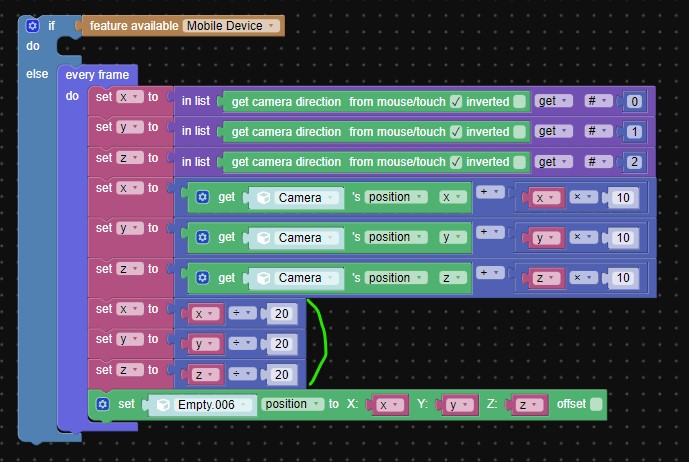Screen dimensions: 689x462
Task: Click the value 10 field in x multiply block
Action: 623,198
